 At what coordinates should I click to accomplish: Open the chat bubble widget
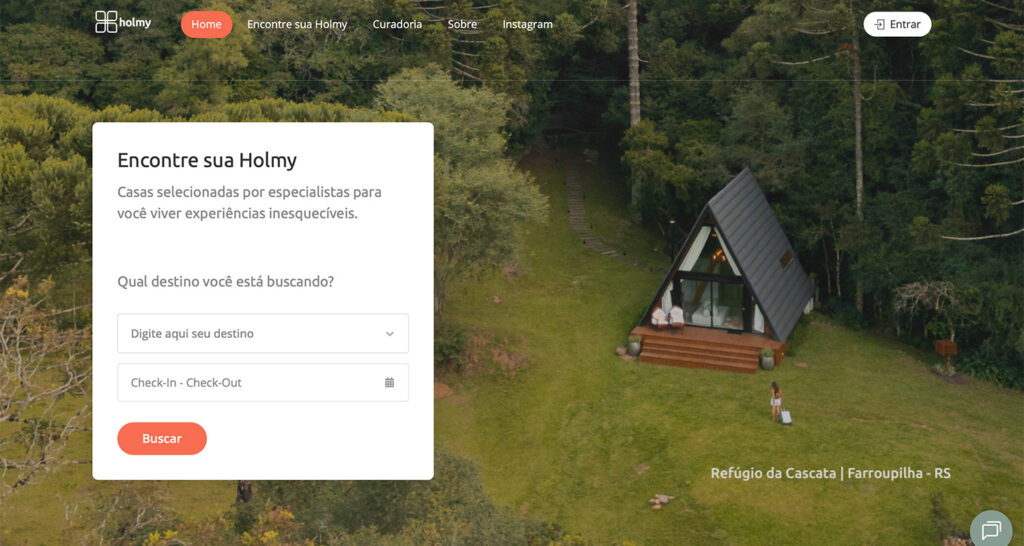click(991, 530)
